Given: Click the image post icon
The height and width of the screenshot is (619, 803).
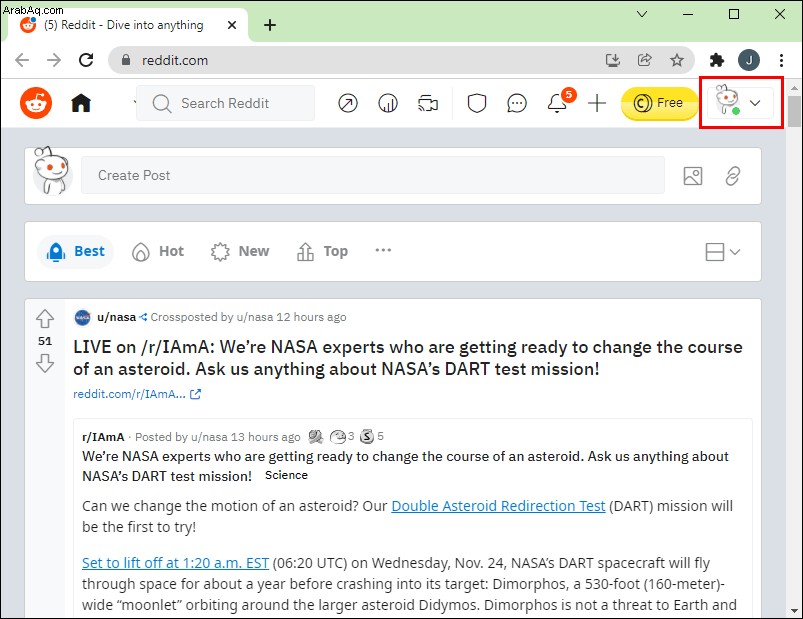Looking at the screenshot, I should point(692,176).
